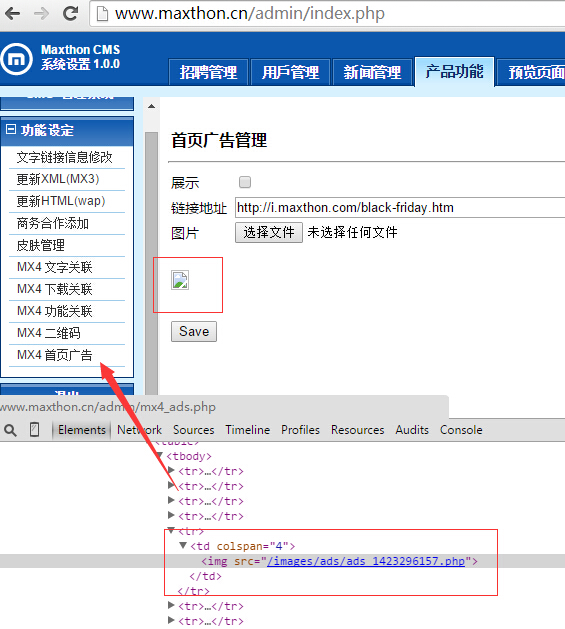Click the 首页广告管理 heading
The height and width of the screenshot is (629, 565).
tap(219, 140)
